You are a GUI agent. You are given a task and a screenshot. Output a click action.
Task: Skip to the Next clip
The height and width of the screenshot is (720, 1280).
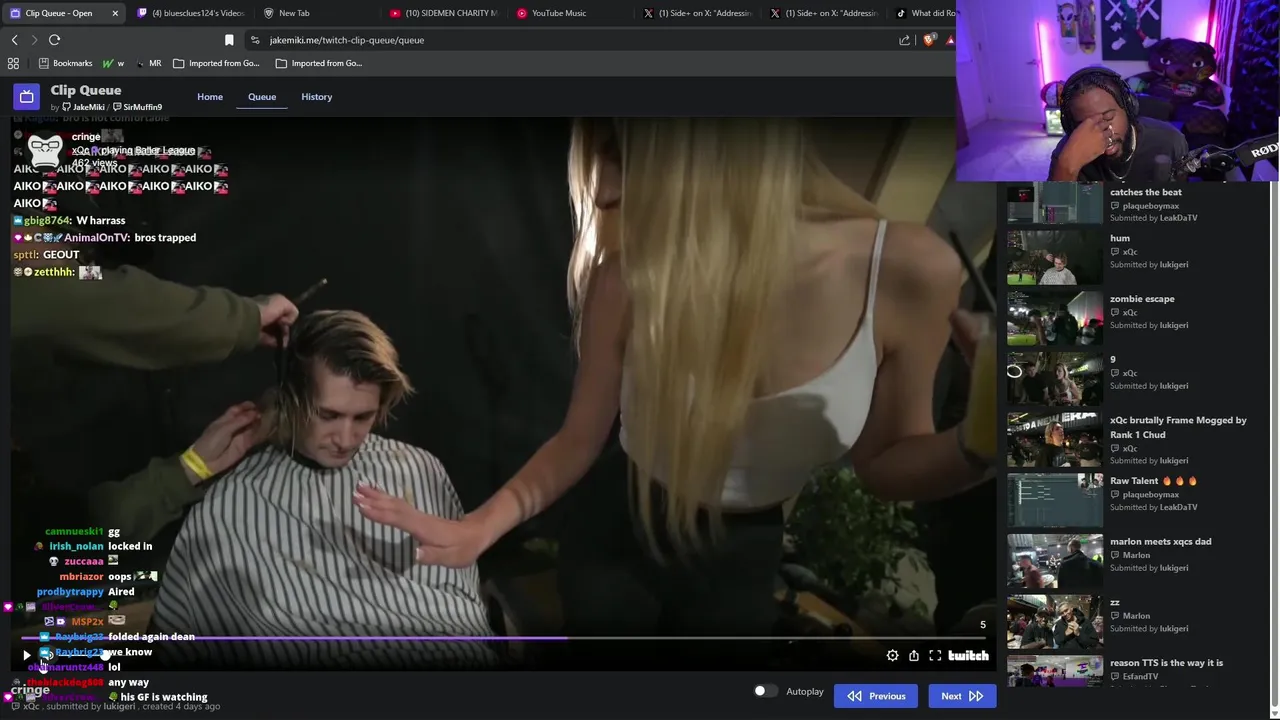point(962,696)
